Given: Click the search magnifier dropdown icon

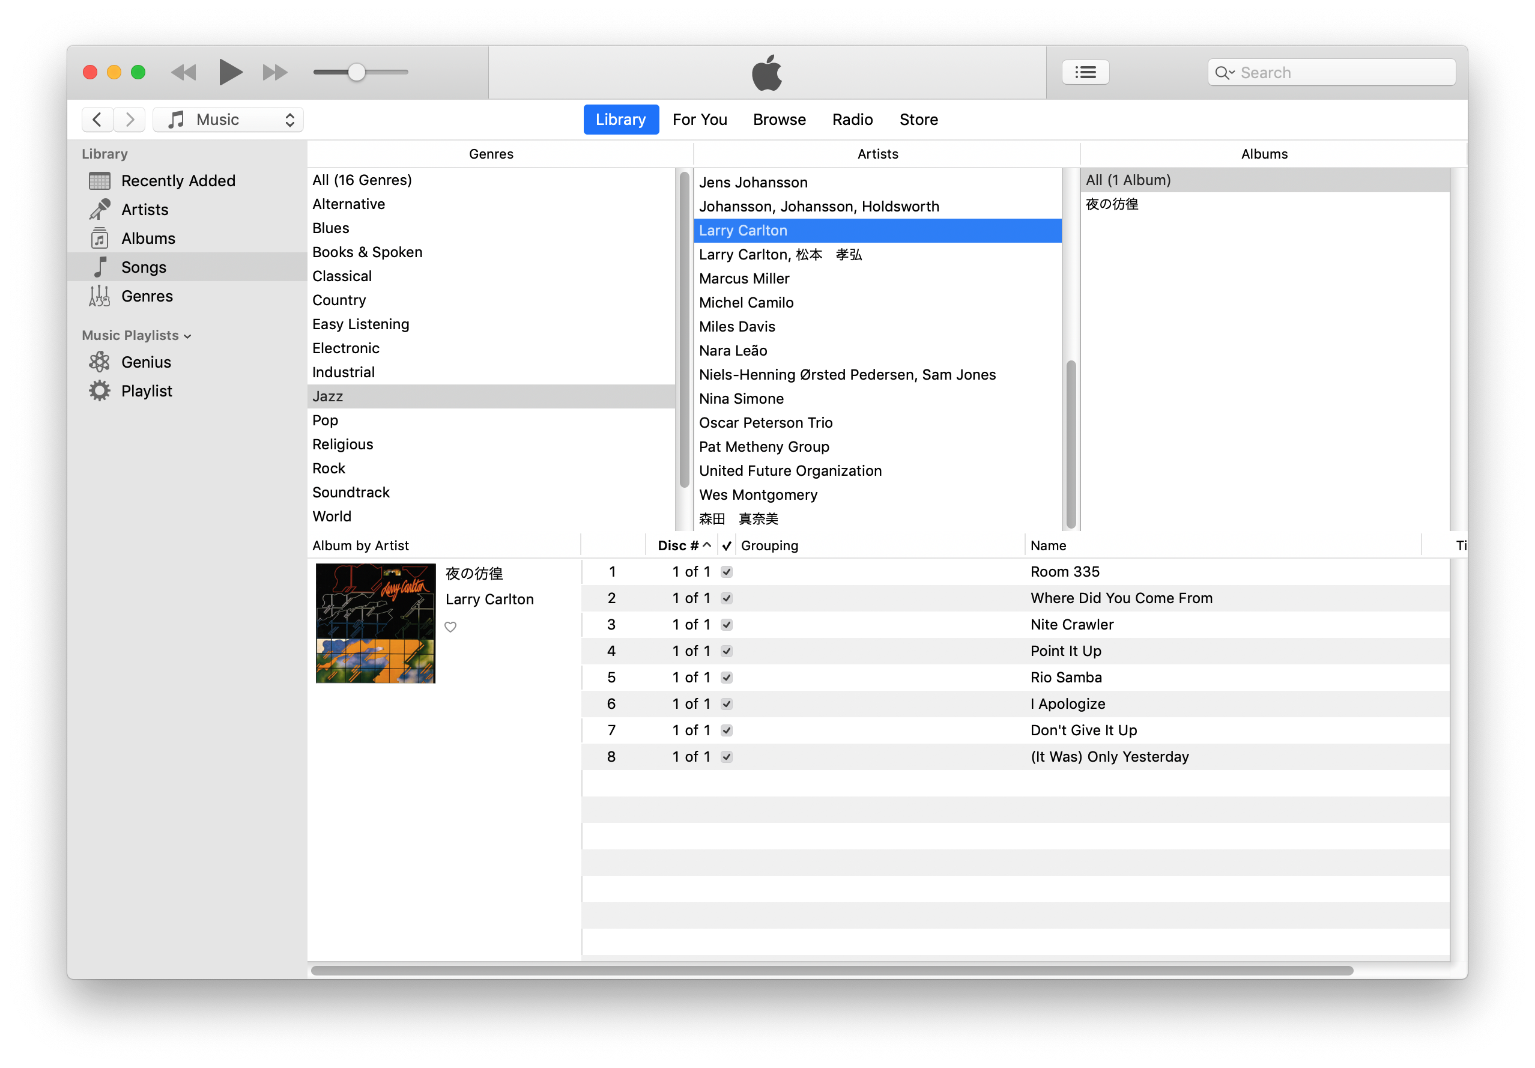Looking at the screenshot, I should (1224, 72).
